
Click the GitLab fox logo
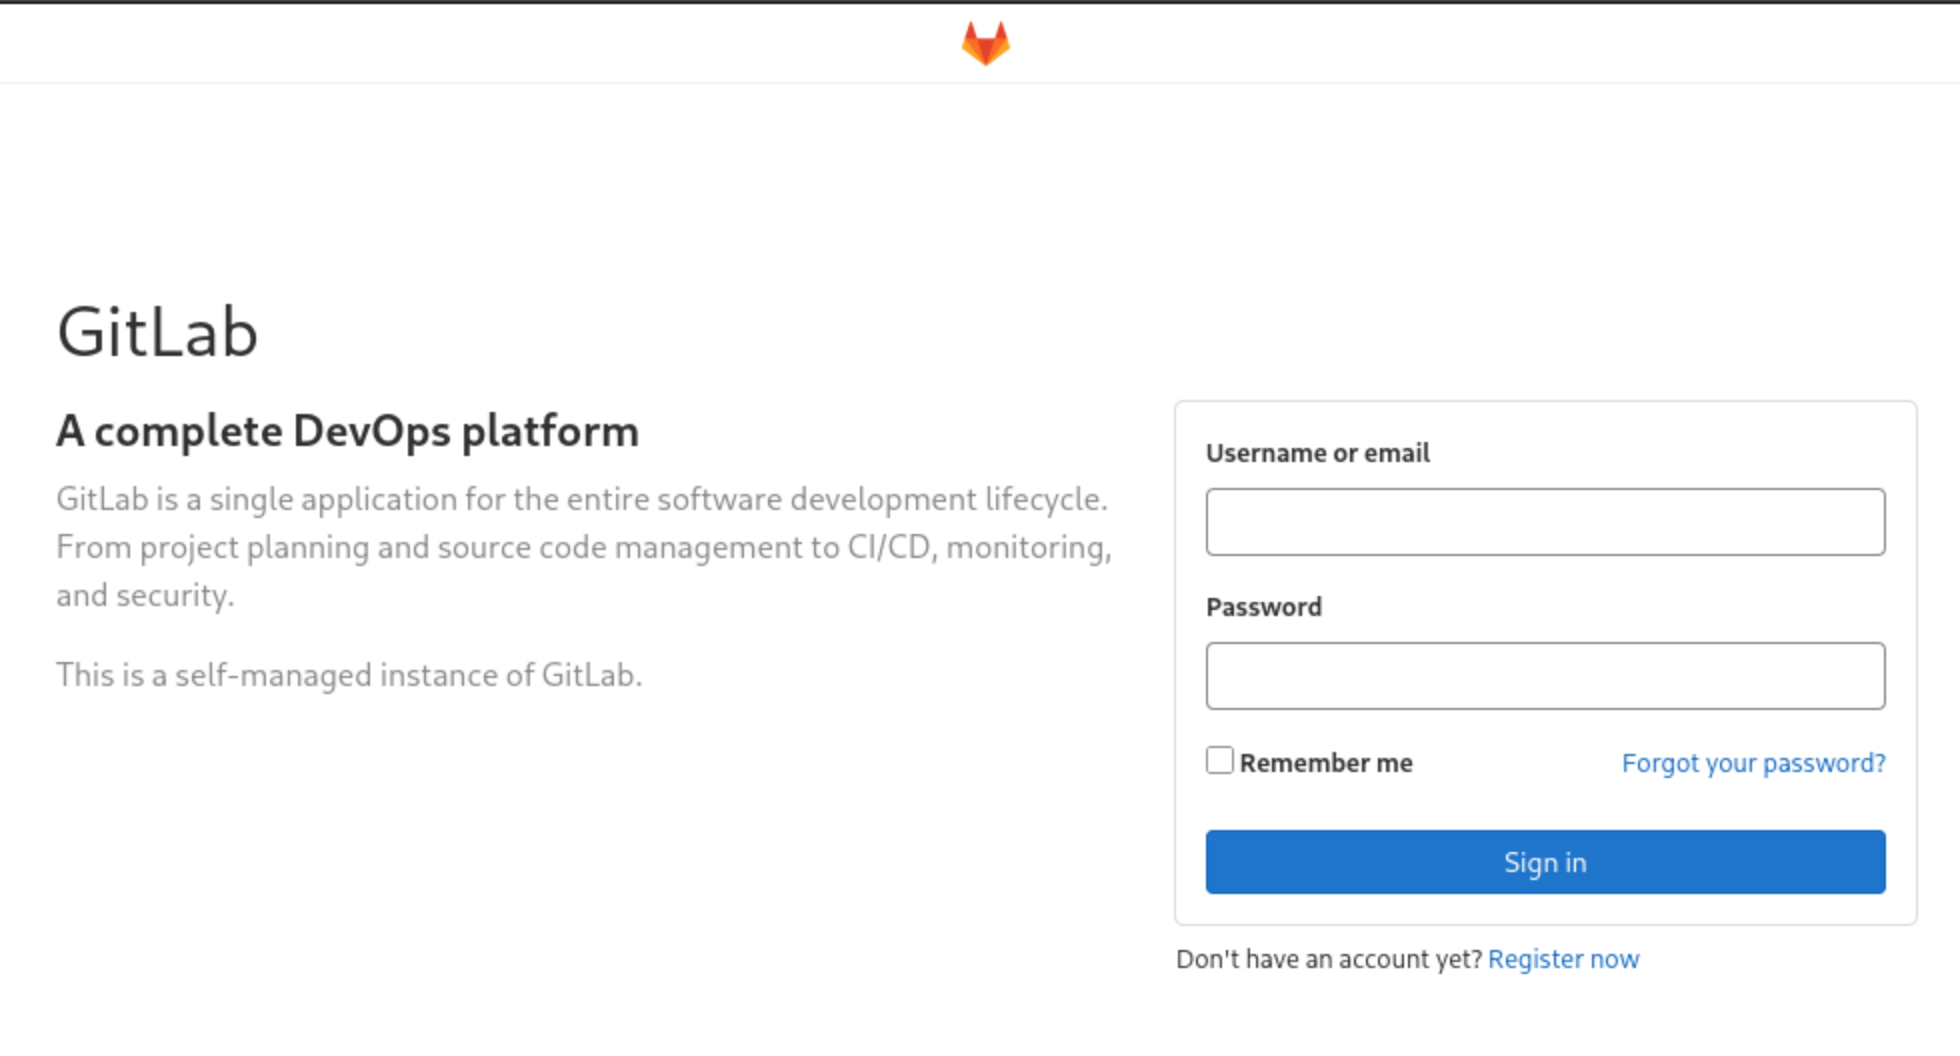click(x=985, y=44)
